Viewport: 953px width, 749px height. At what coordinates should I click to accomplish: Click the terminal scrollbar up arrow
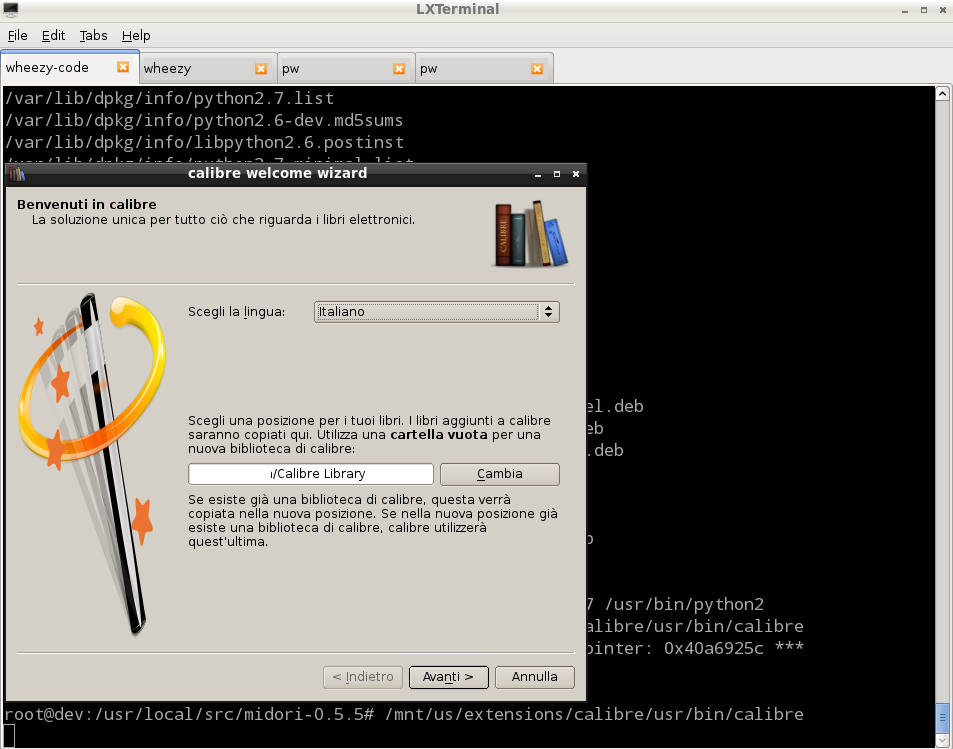tap(942, 94)
